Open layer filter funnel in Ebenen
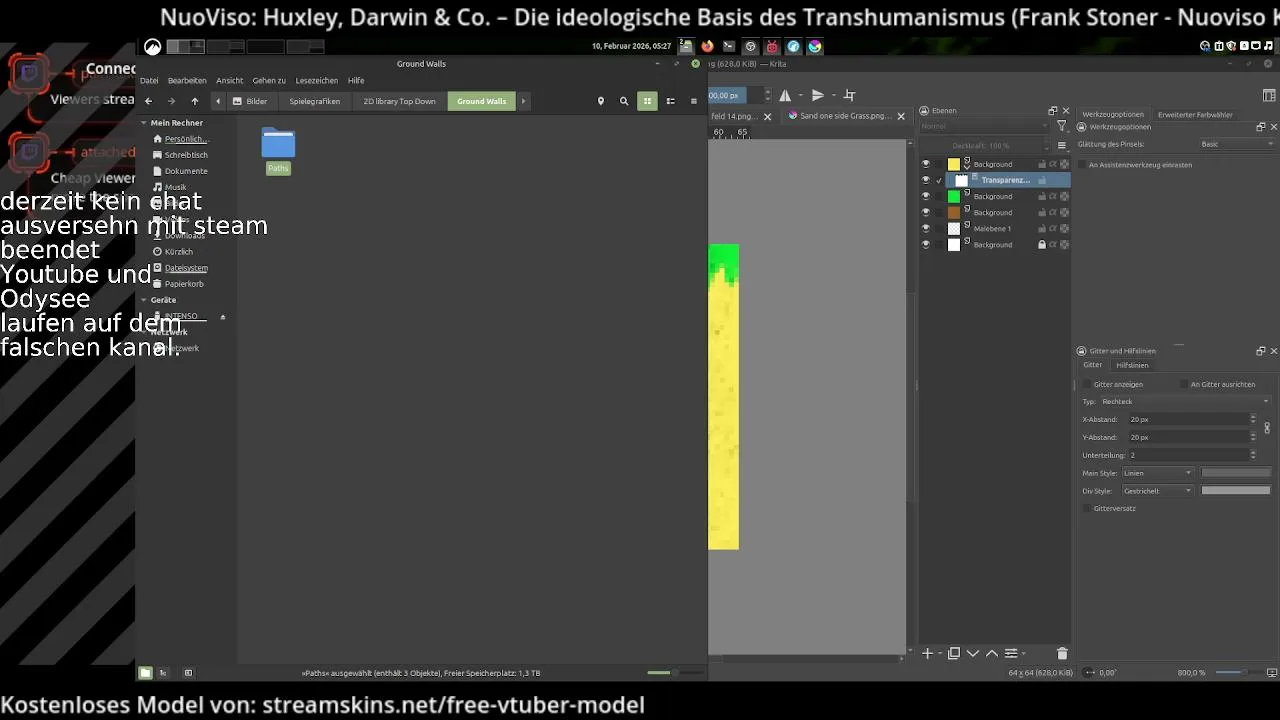 (x=1062, y=127)
